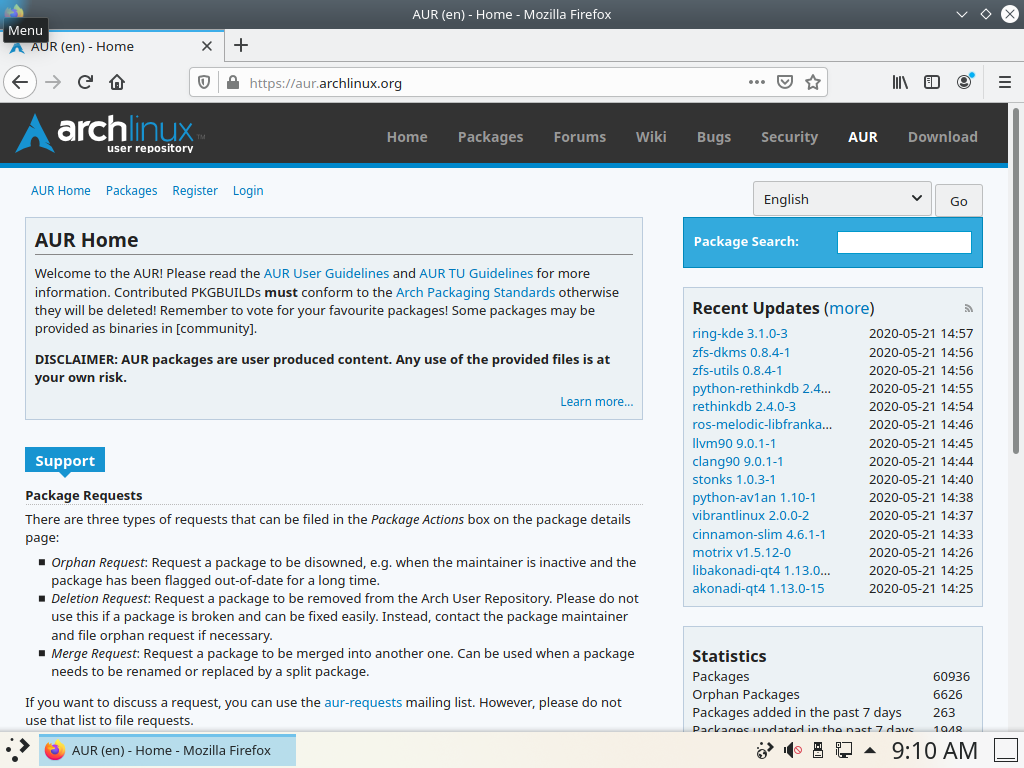Image resolution: width=1024 pixels, height=768 pixels.
Task: Open the Arch Packaging Standards link
Action: 475,293
